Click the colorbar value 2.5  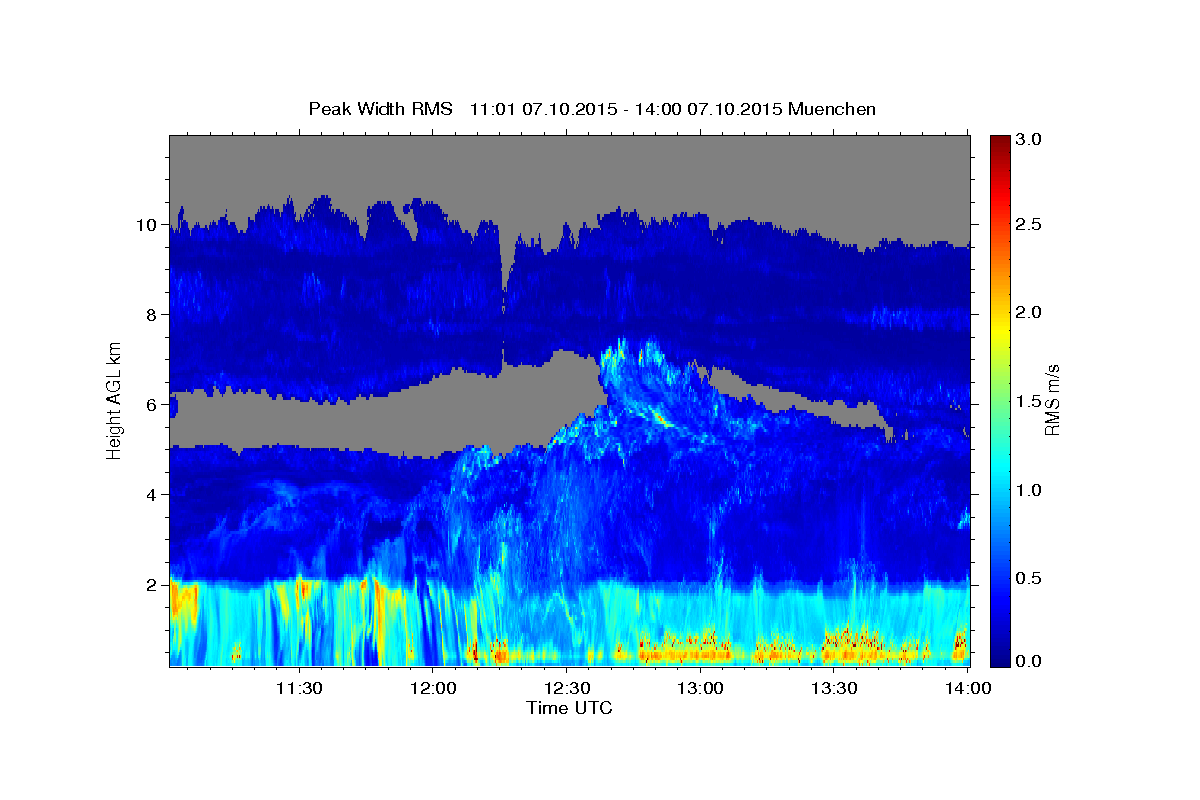[x=1030, y=225]
